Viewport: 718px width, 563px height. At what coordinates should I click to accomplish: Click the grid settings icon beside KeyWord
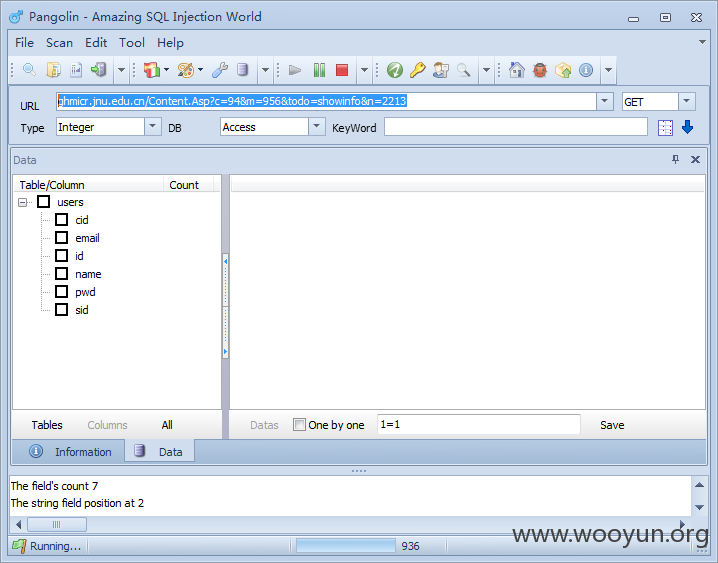[665, 128]
